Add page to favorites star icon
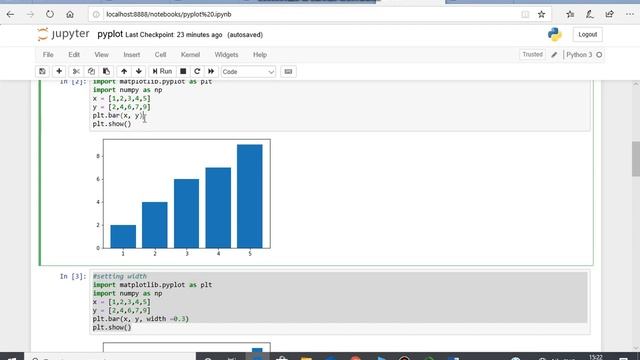640x360 pixels. [541, 14]
